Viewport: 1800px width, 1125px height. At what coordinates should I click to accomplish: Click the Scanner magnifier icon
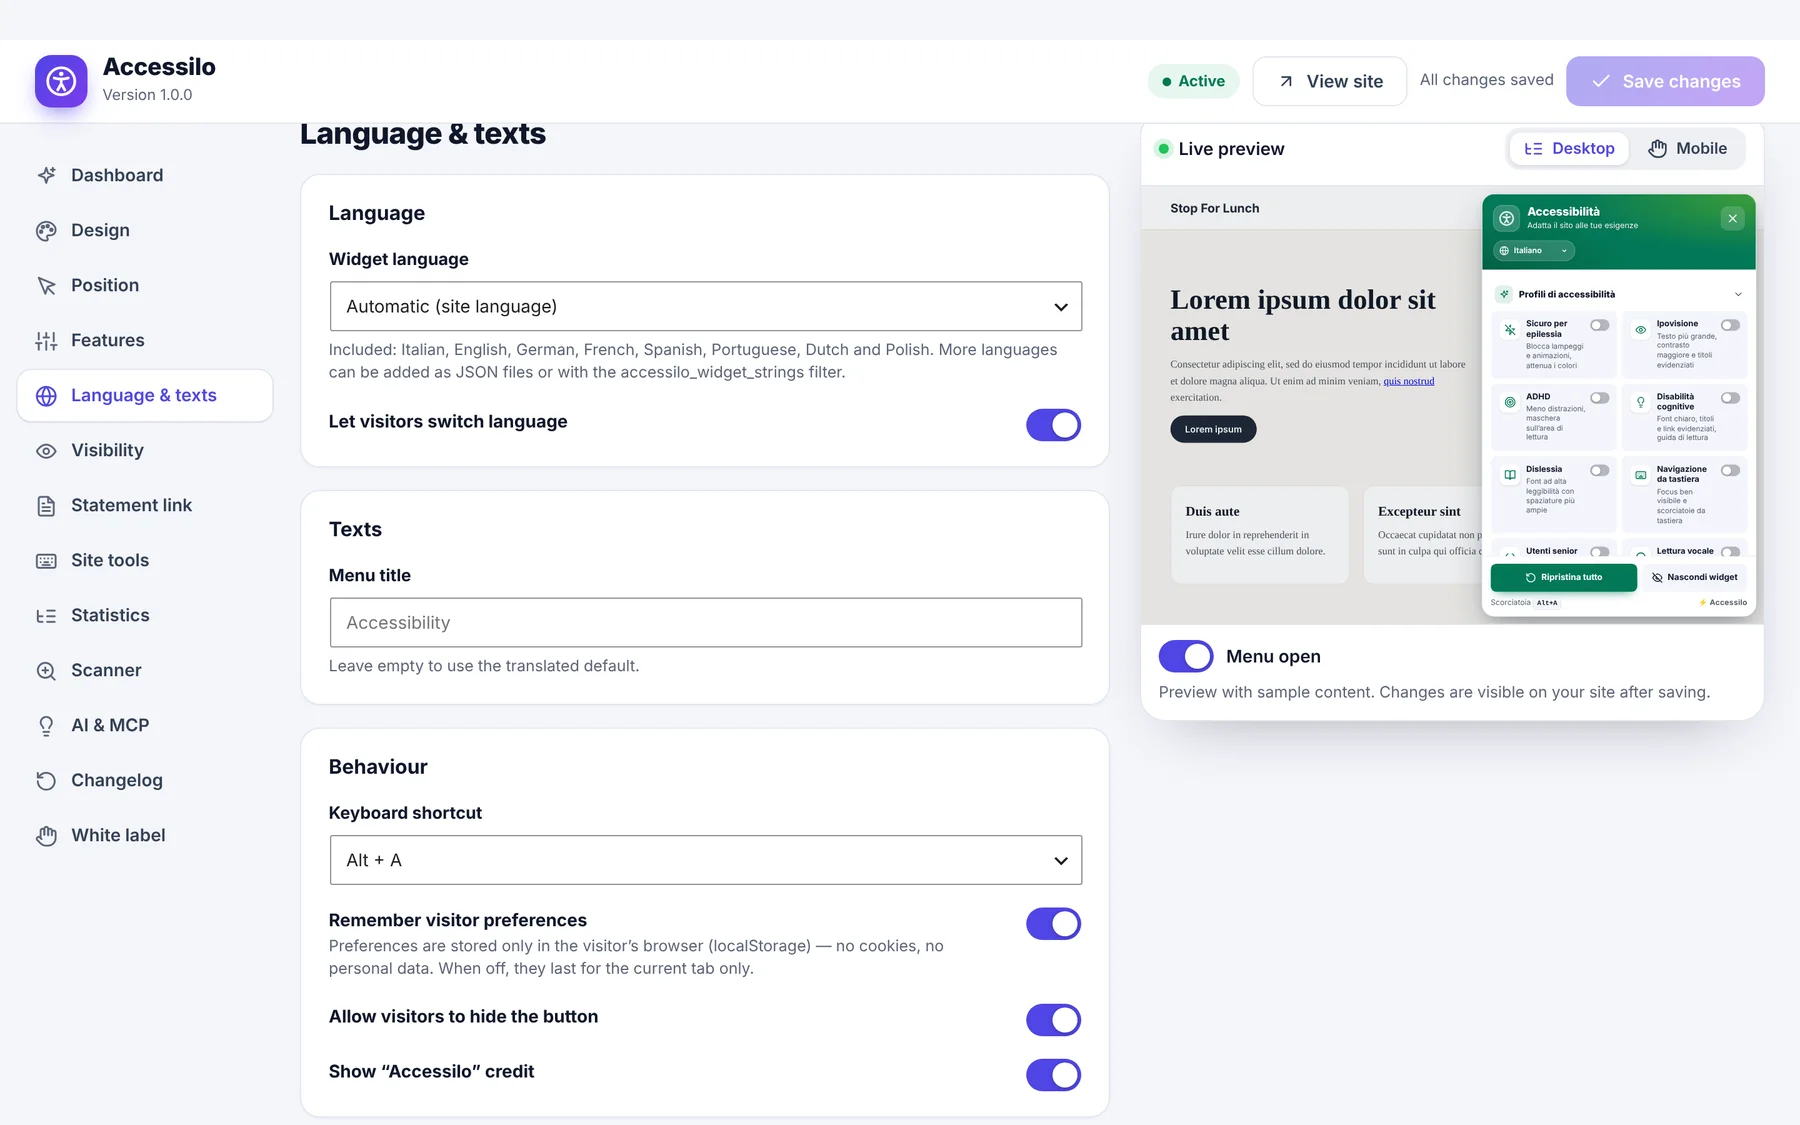(46, 670)
